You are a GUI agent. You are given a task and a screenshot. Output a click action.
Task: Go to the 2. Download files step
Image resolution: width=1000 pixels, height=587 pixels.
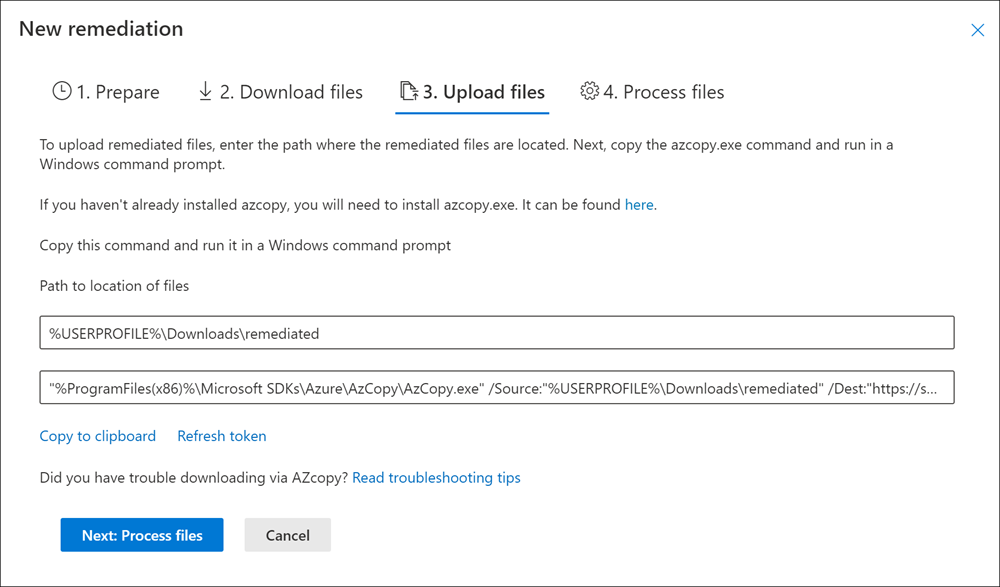(281, 92)
